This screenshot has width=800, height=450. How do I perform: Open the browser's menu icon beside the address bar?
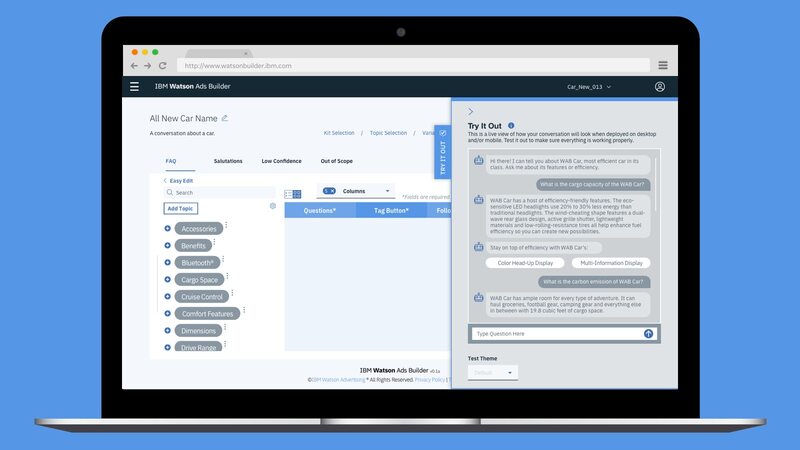point(663,65)
